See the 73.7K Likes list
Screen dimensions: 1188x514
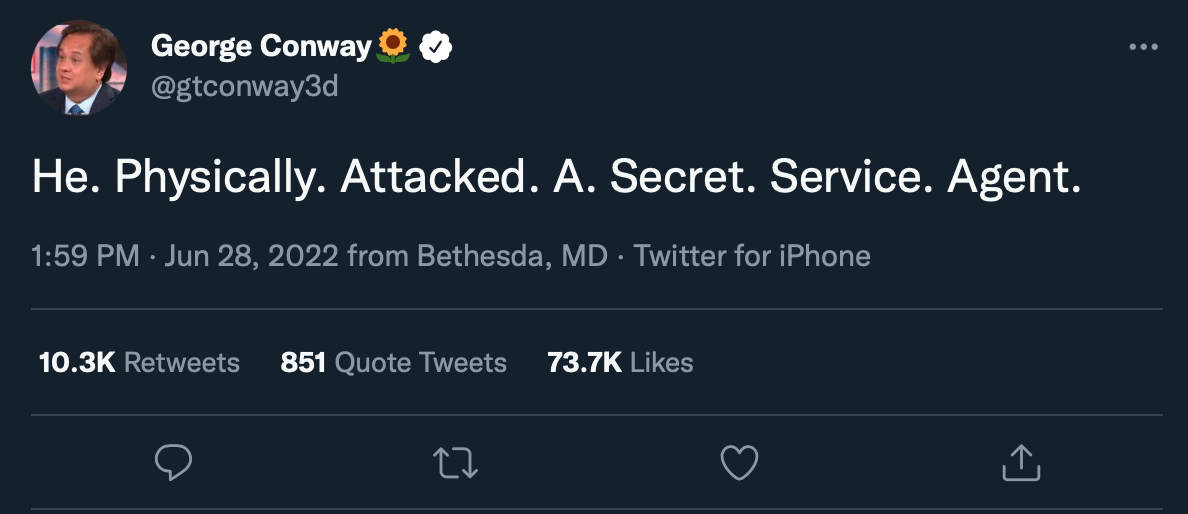[x=620, y=362]
